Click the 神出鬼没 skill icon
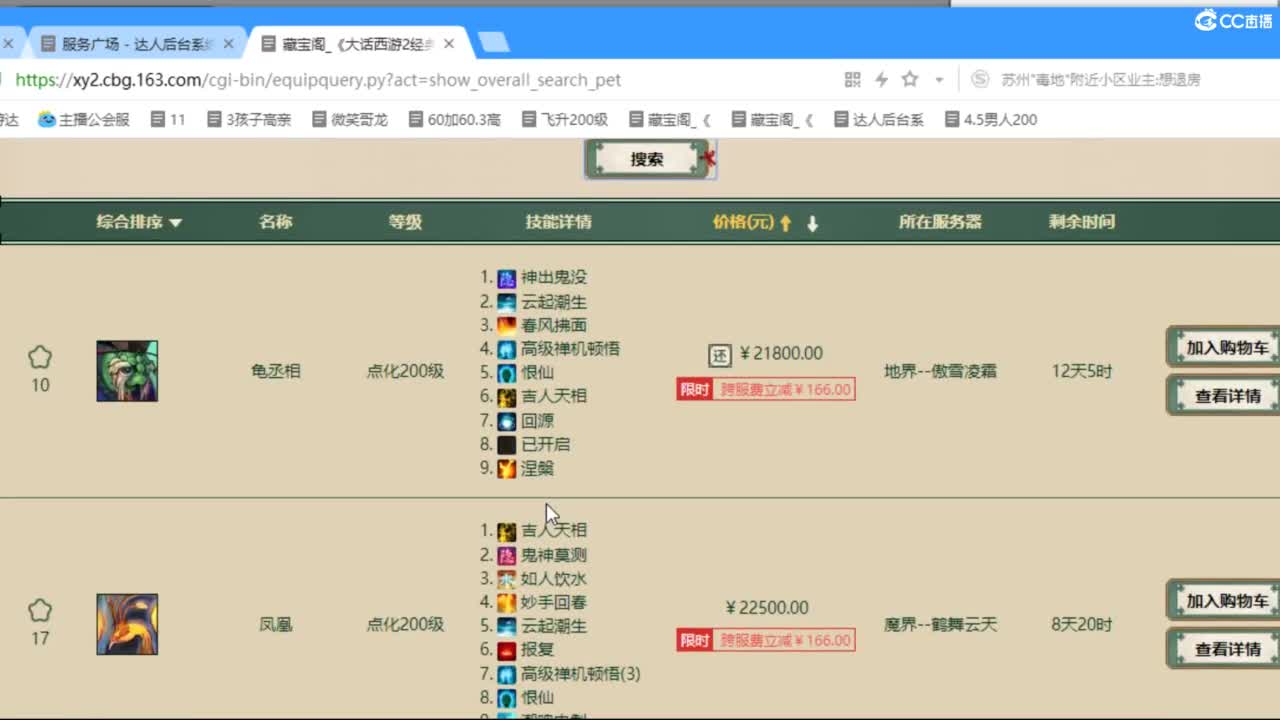 [507, 278]
